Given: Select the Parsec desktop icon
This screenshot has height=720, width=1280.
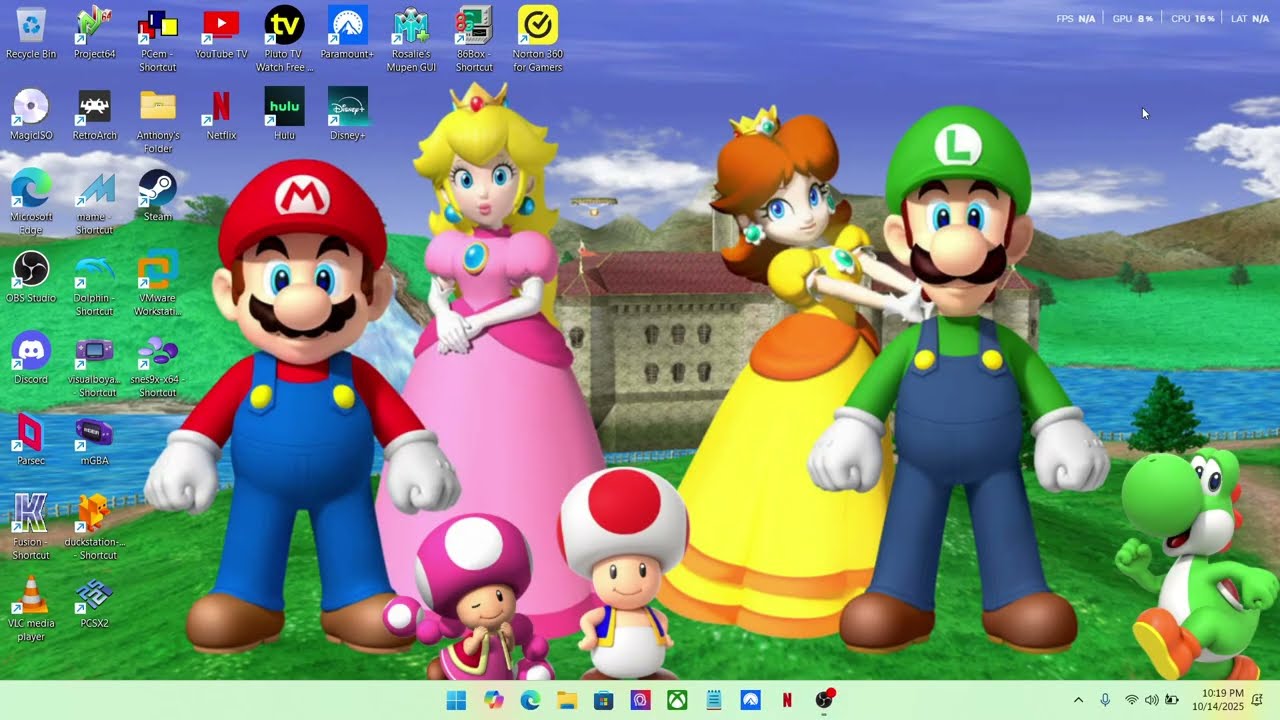Looking at the screenshot, I should coord(31,439).
